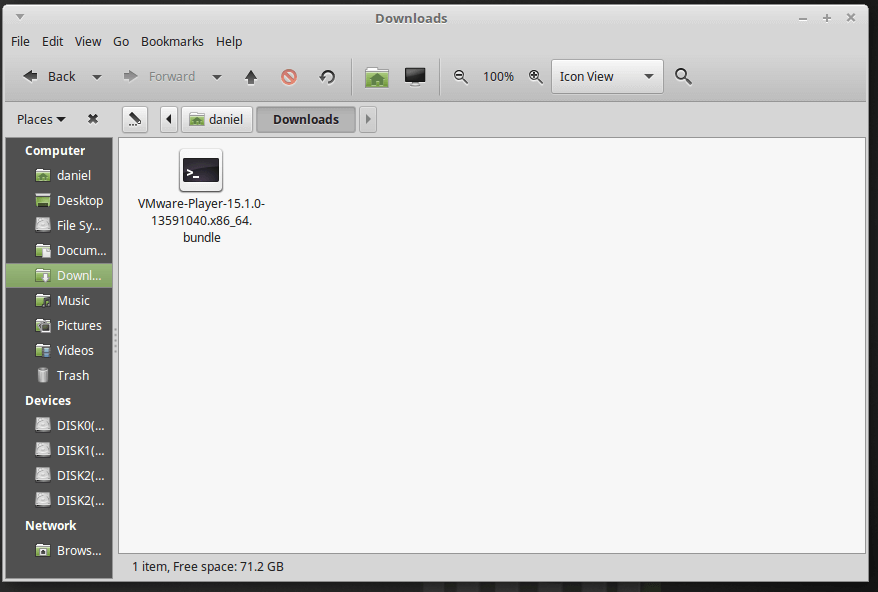Expand the Back history dropdown arrow
878x592 pixels.
pos(97,77)
